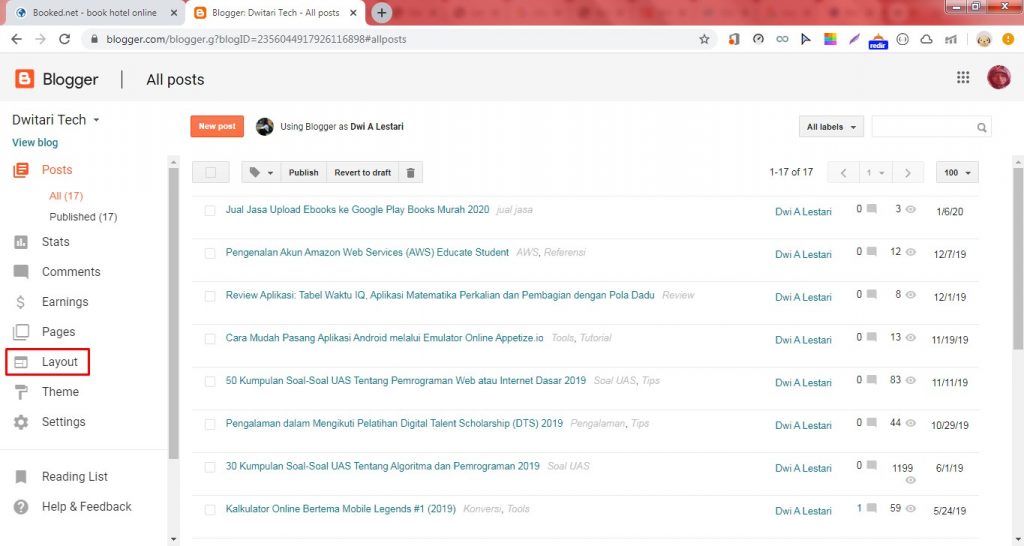Image resolution: width=1024 pixels, height=546 pixels.
Task: Click the AWS label on Pengenalan post
Action: click(526, 252)
